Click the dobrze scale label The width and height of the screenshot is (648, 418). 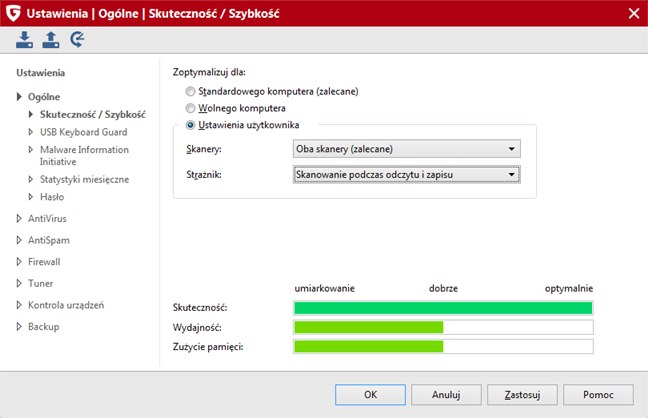(x=443, y=288)
